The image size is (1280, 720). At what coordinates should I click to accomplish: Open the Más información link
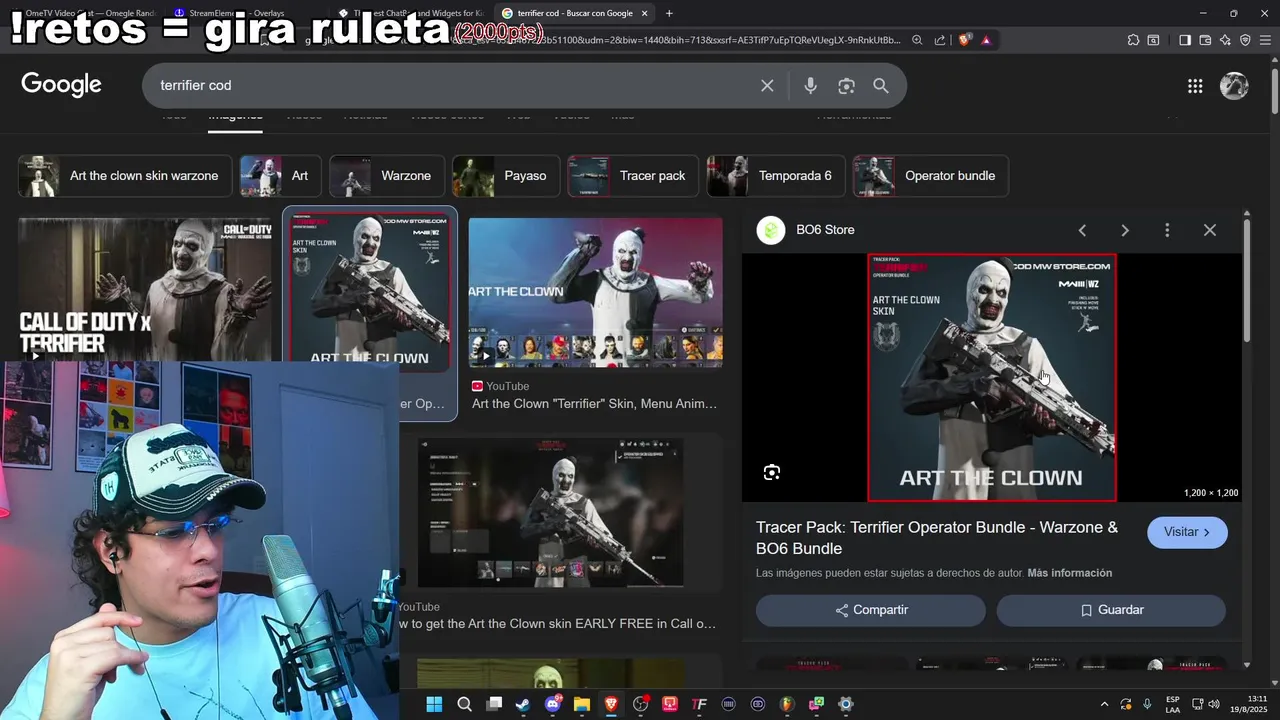[1069, 573]
